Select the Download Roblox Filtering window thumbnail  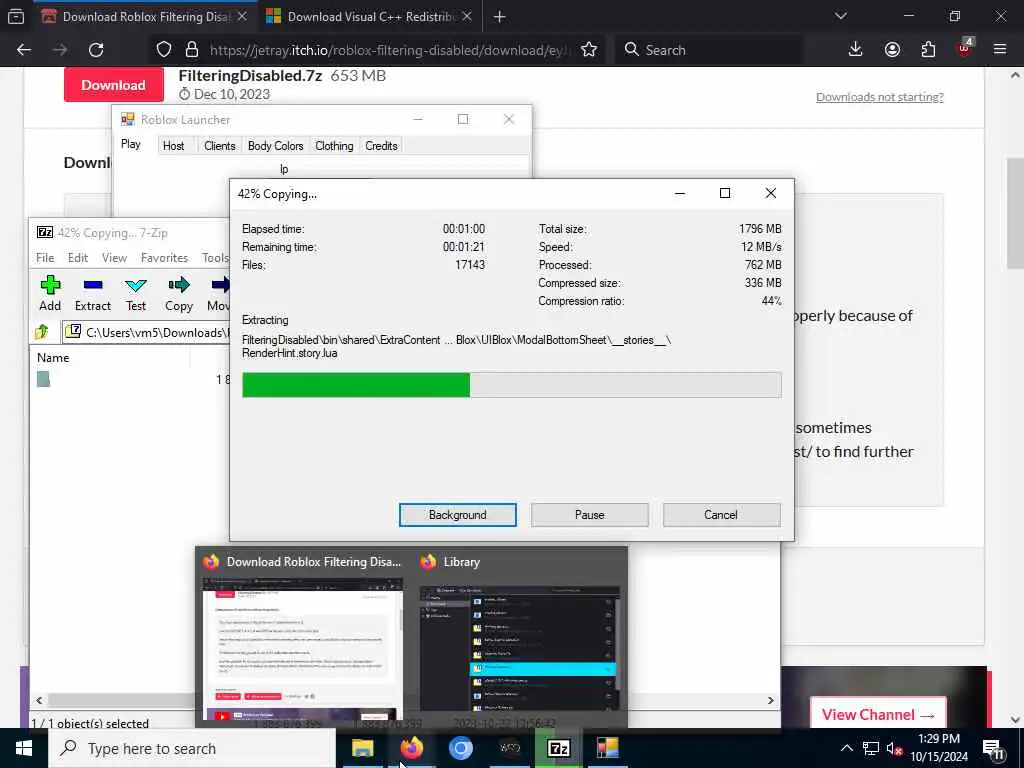301,637
